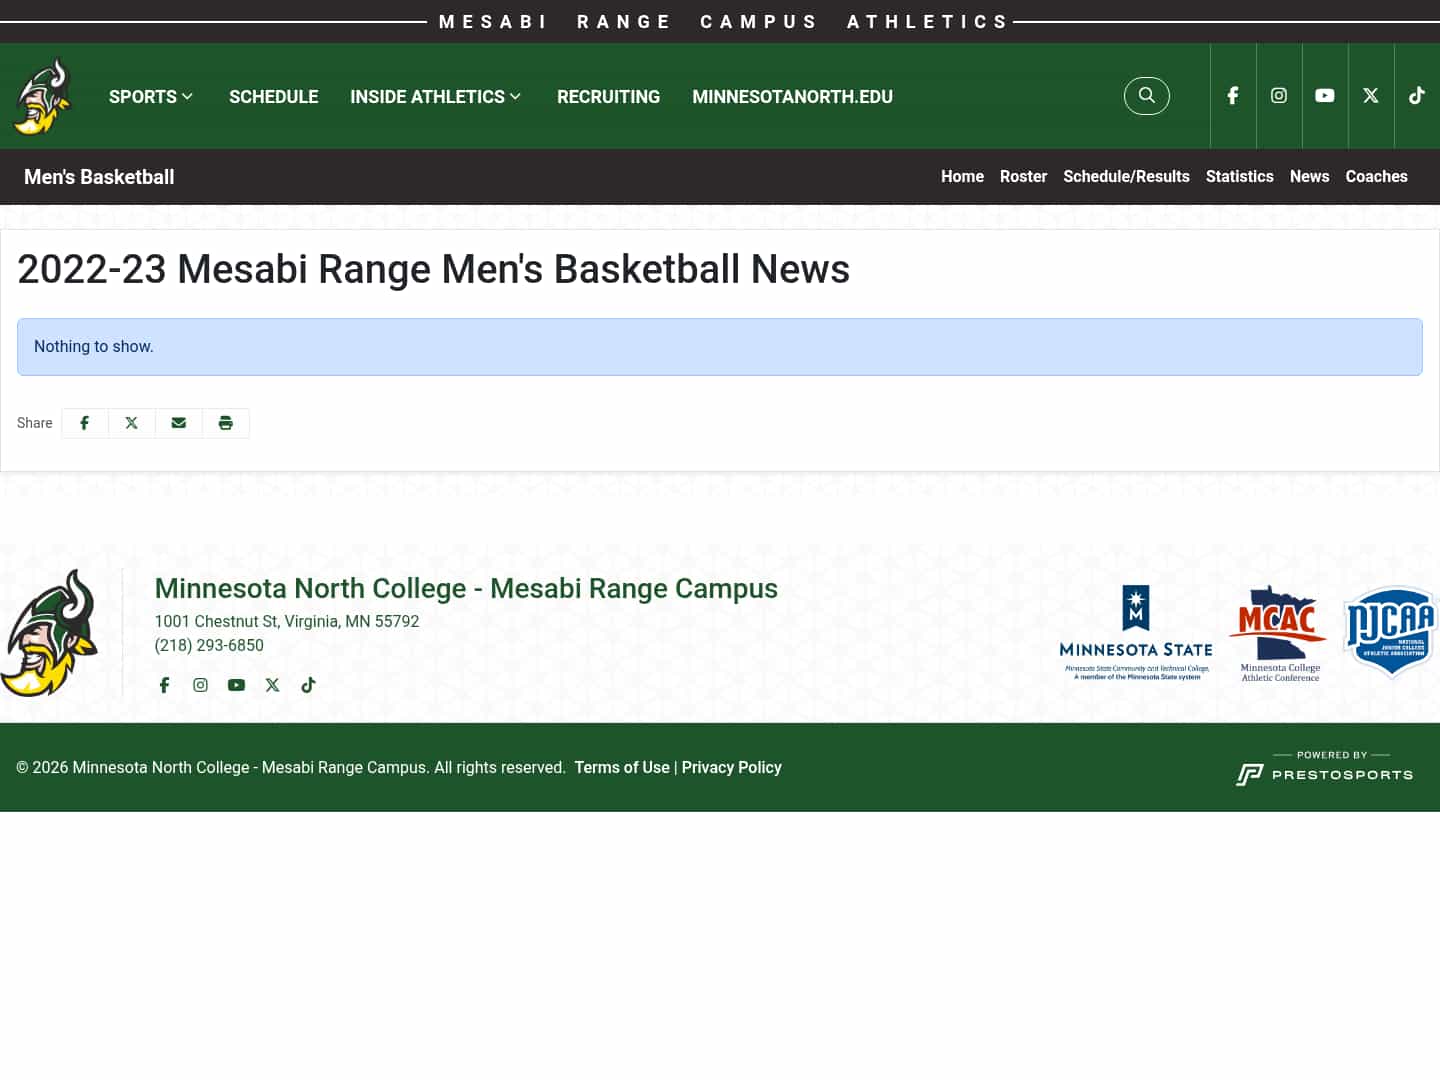
Task: Open MinnesotaNorth.edu from the navigation
Action: (792, 97)
